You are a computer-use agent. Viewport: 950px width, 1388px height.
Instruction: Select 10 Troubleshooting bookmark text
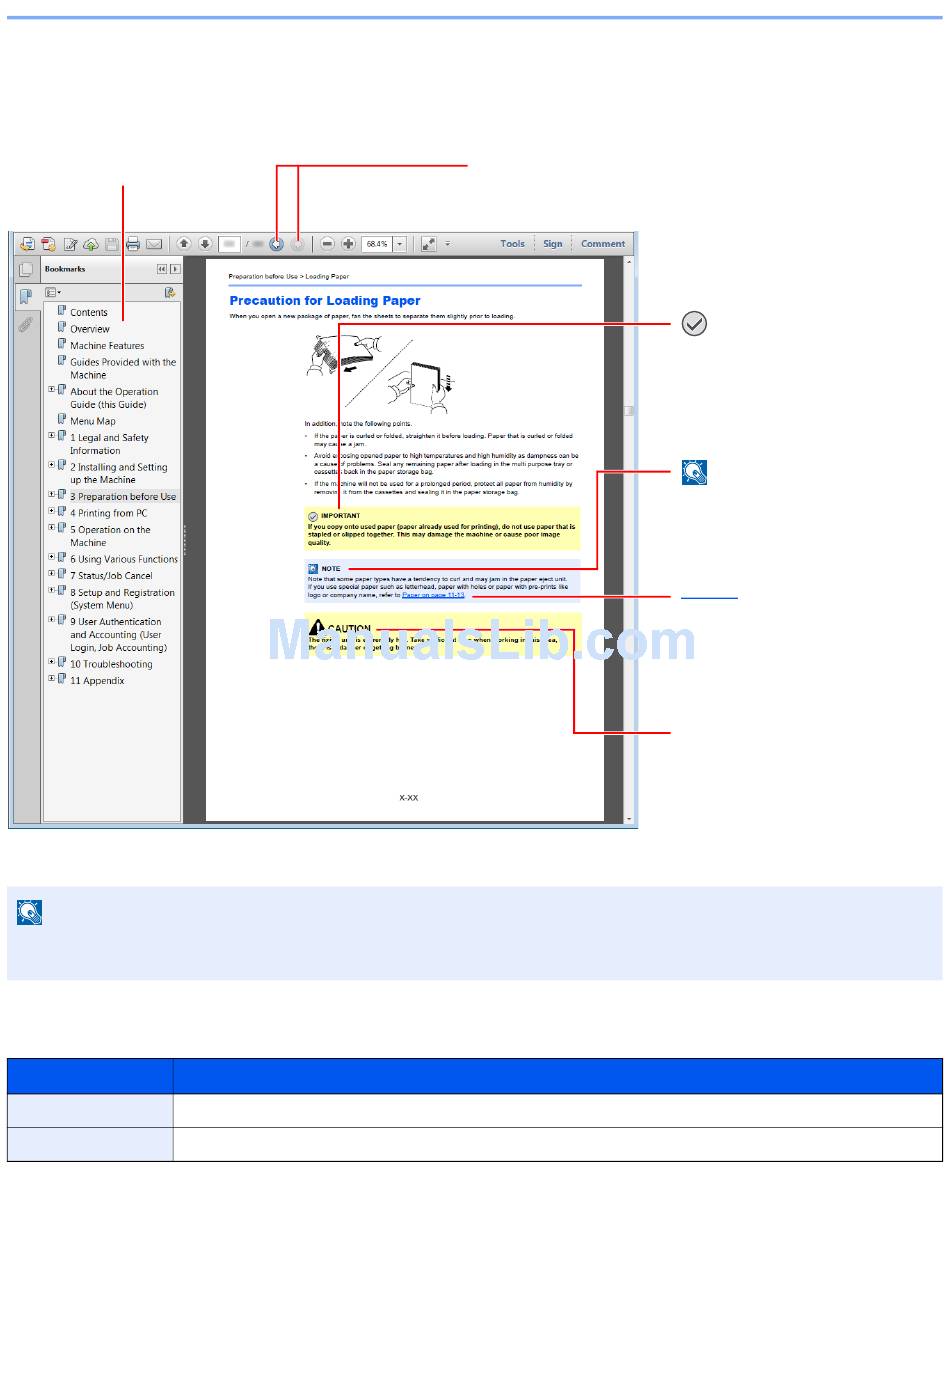(x=111, y=665)
